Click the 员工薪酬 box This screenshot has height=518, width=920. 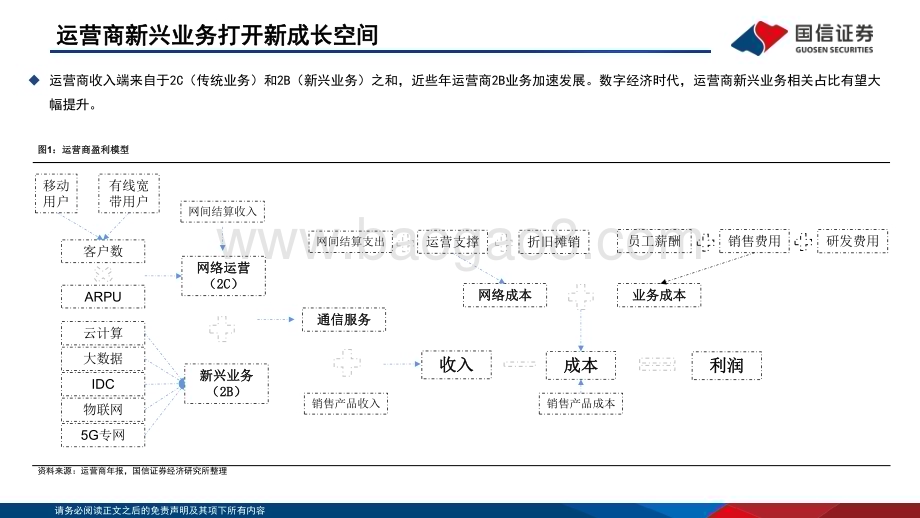pyautogui.click(x=654, y=241)
